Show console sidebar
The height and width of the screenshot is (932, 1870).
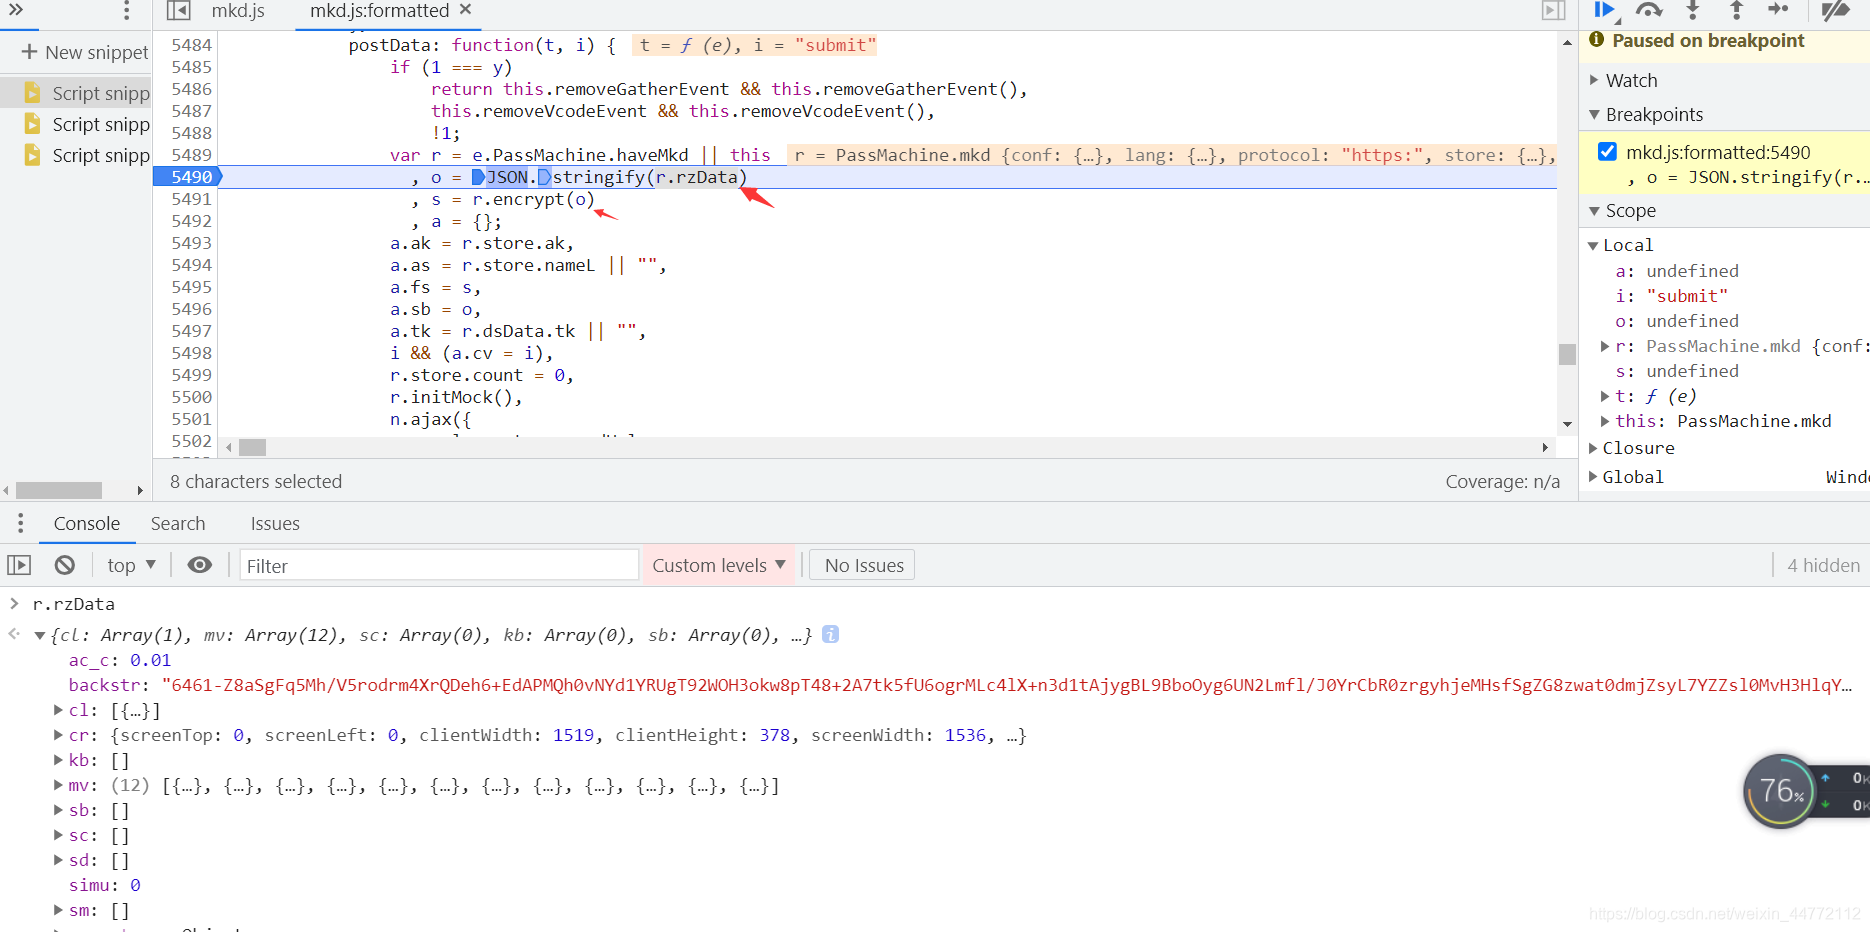point(19,565)
